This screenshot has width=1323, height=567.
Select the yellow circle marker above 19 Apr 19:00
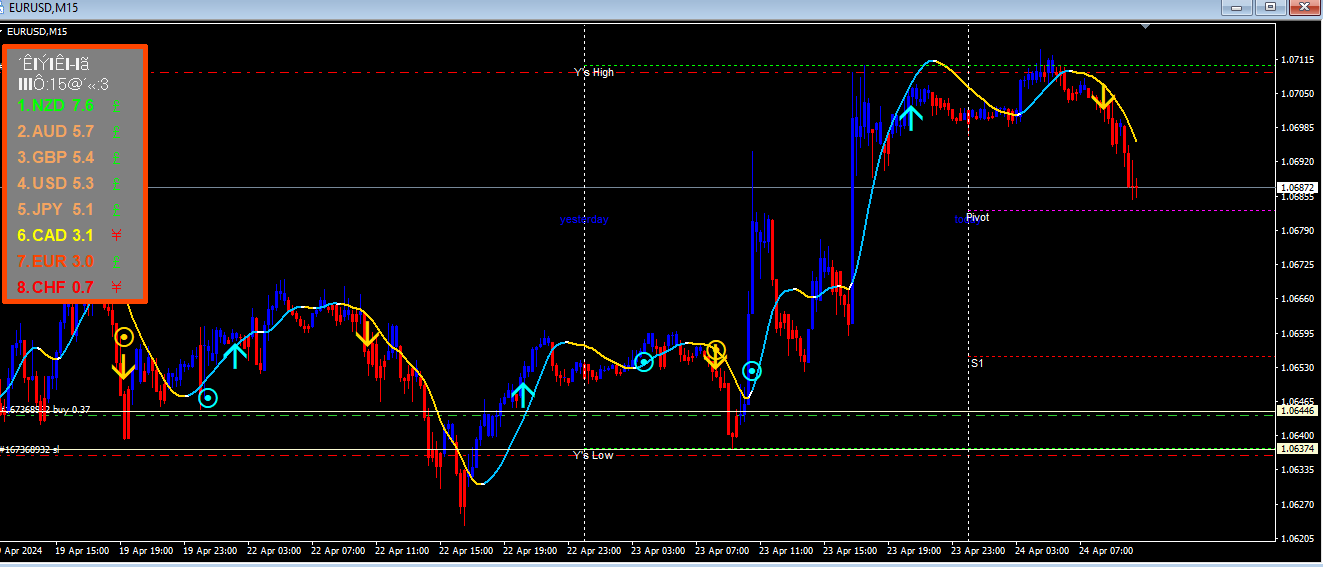click(123, 337)
